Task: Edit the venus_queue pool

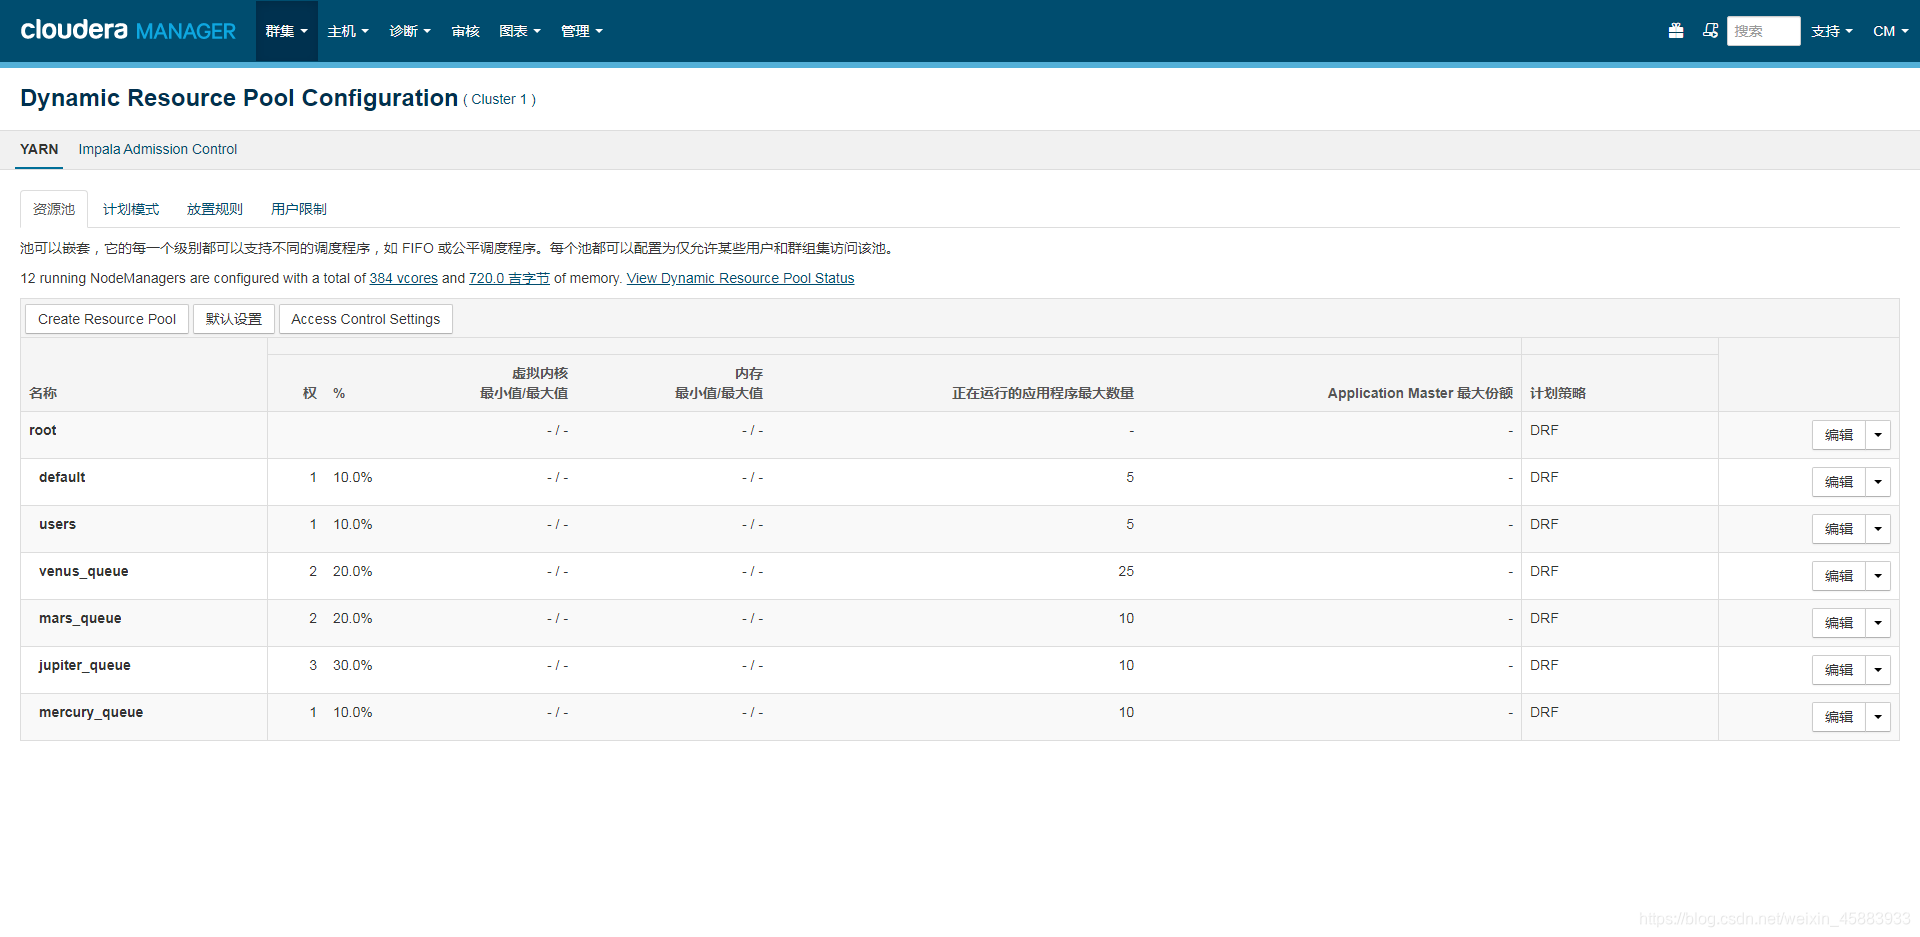Action: [1839, 576]
